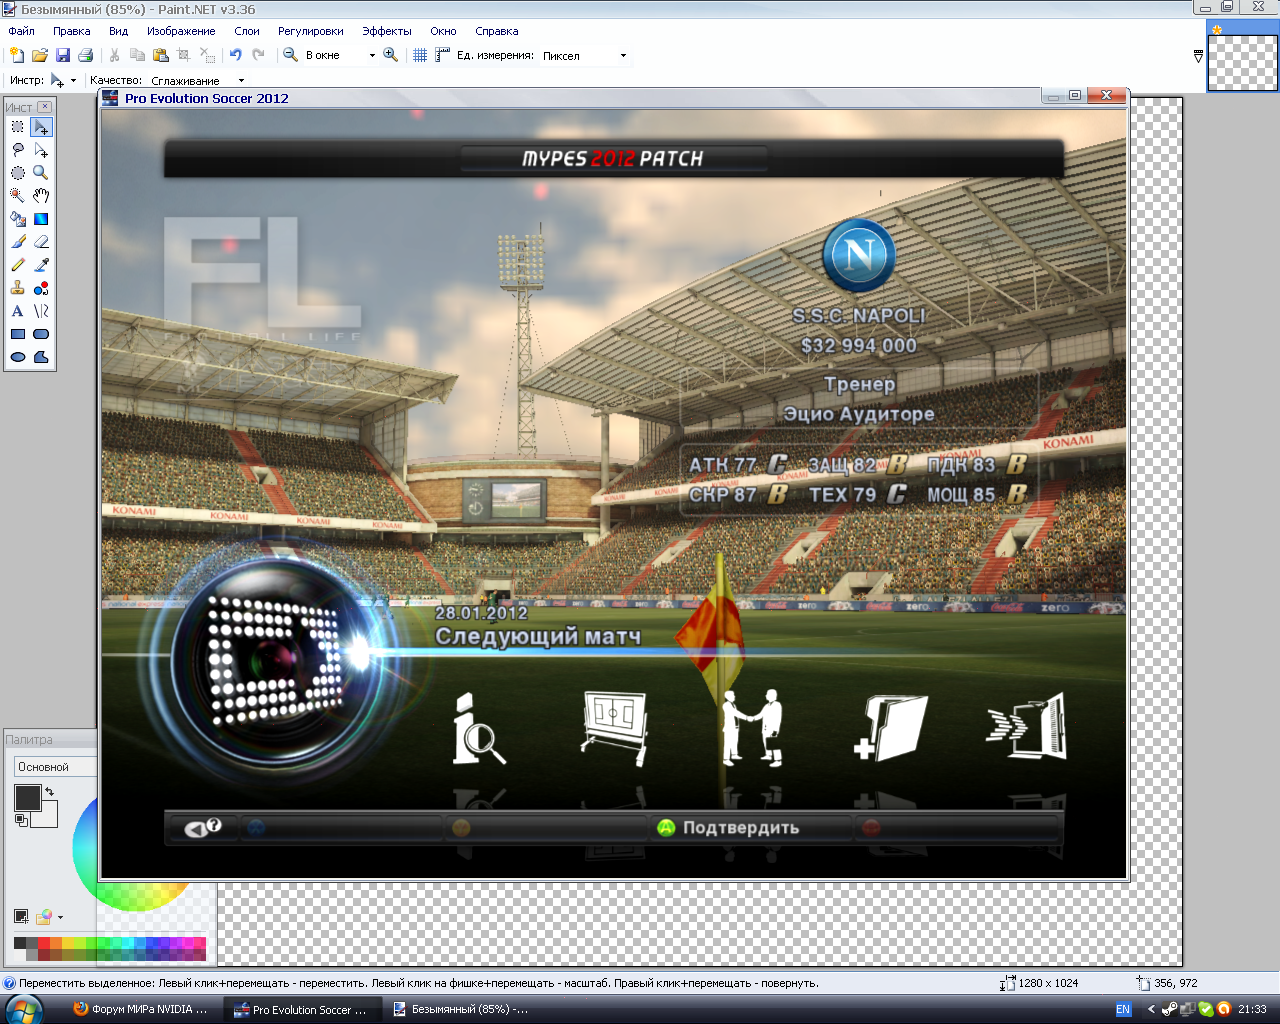
Task: Reset colors to black and white
Action: [21, 820]
